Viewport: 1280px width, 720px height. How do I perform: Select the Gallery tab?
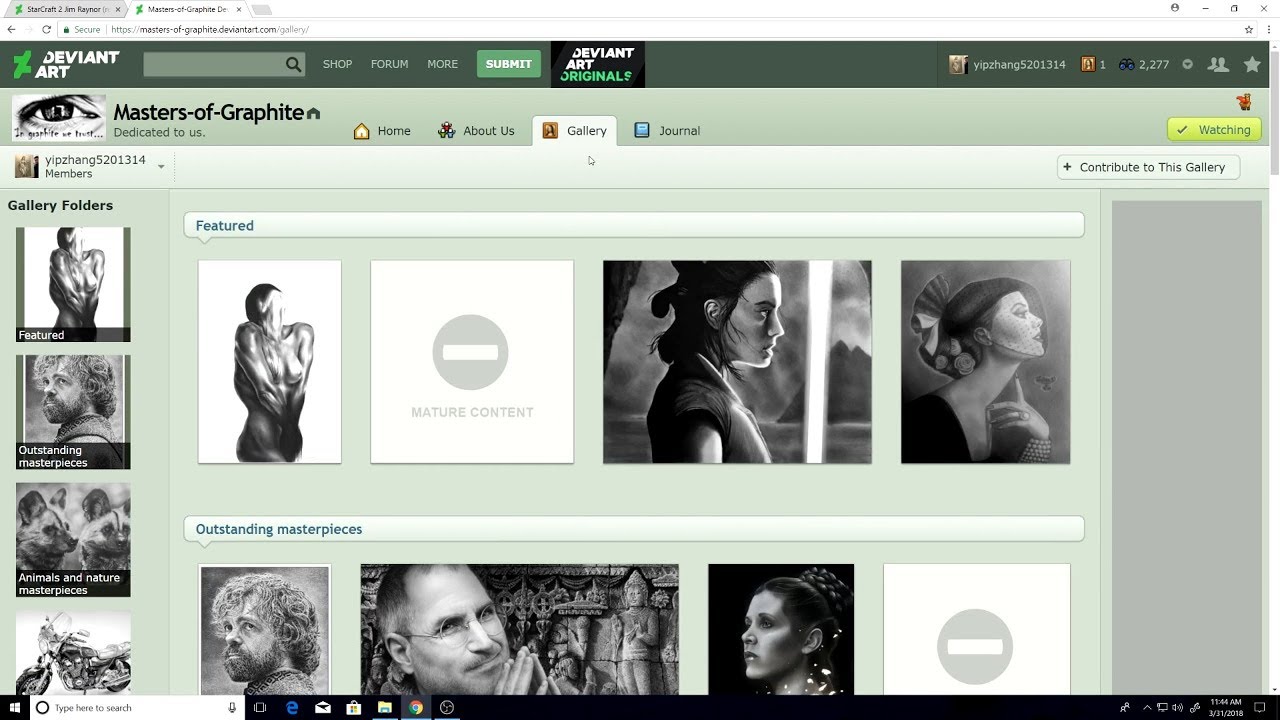pyautogui.click(x=575, y=131)
